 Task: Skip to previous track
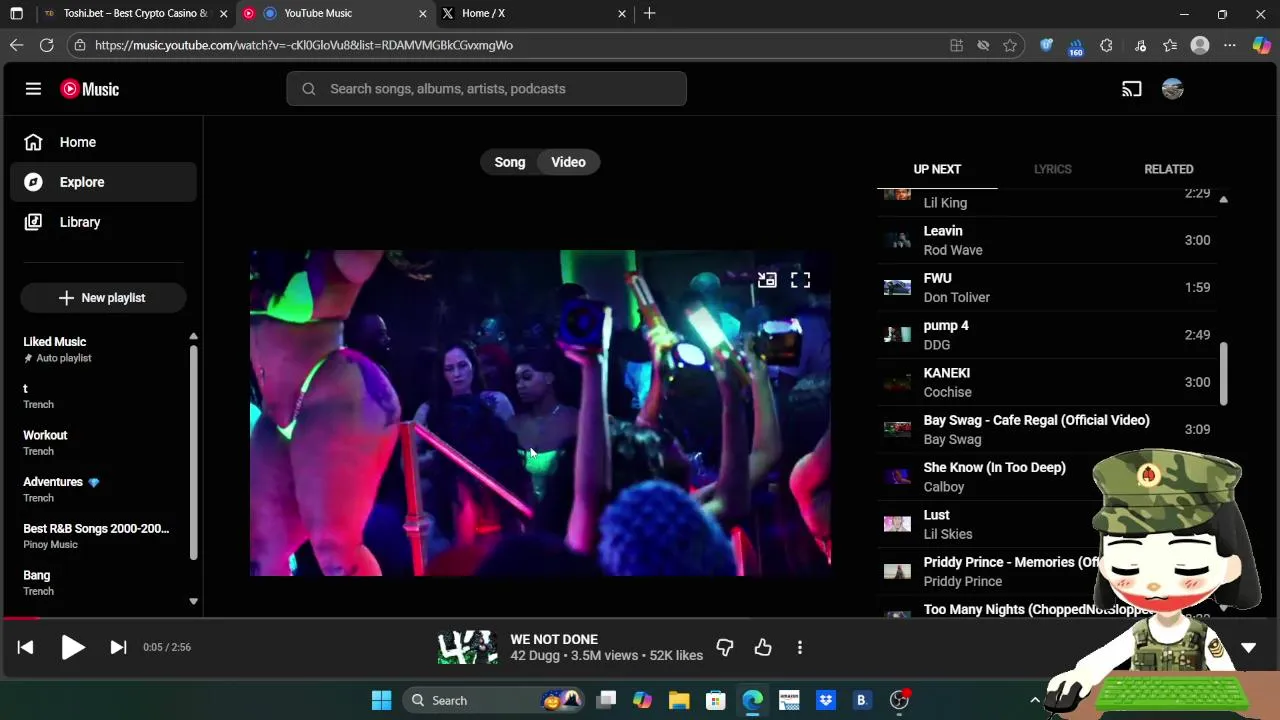pos(26,647)
